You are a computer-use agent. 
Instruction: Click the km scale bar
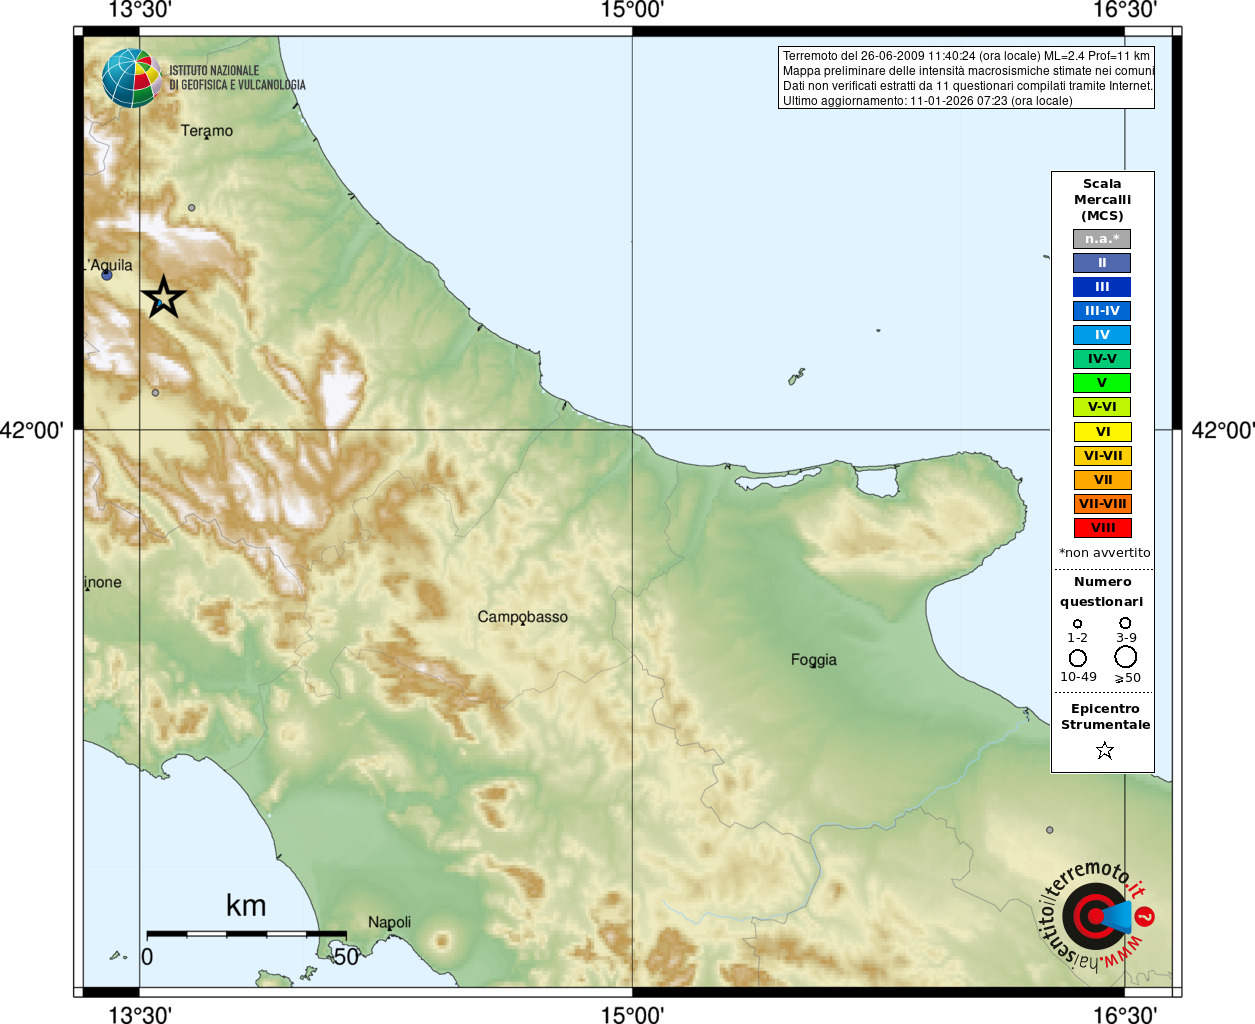click(246, 934)
